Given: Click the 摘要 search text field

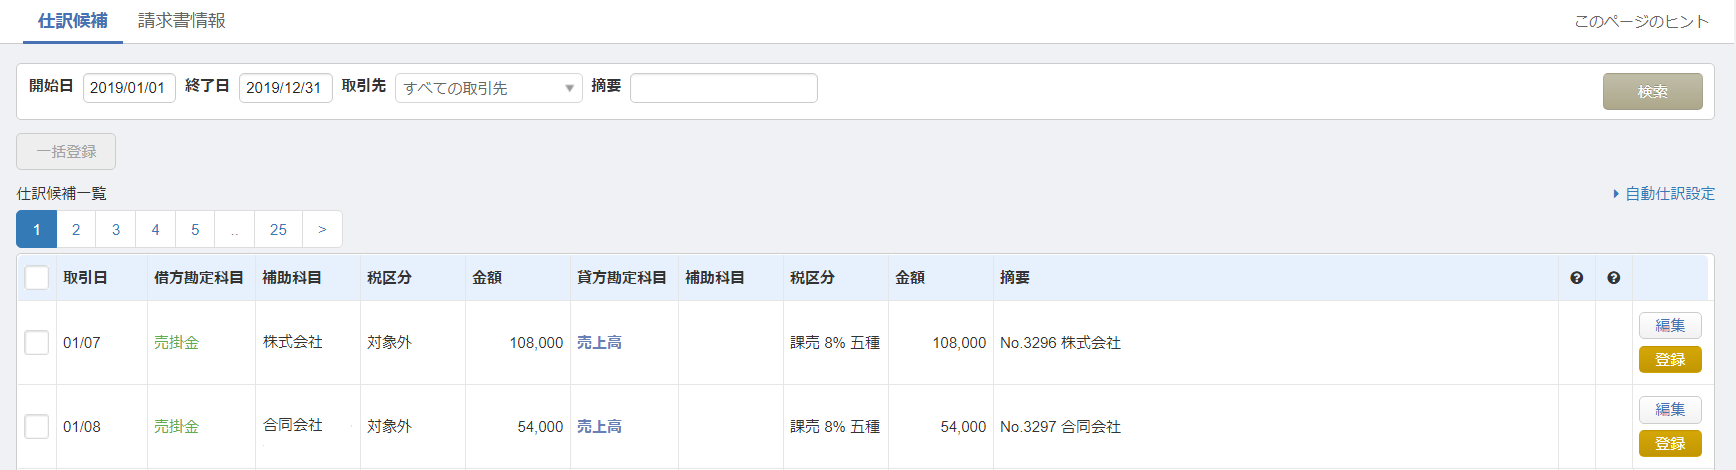Looking at the screenshot, I should pos(723,88).
